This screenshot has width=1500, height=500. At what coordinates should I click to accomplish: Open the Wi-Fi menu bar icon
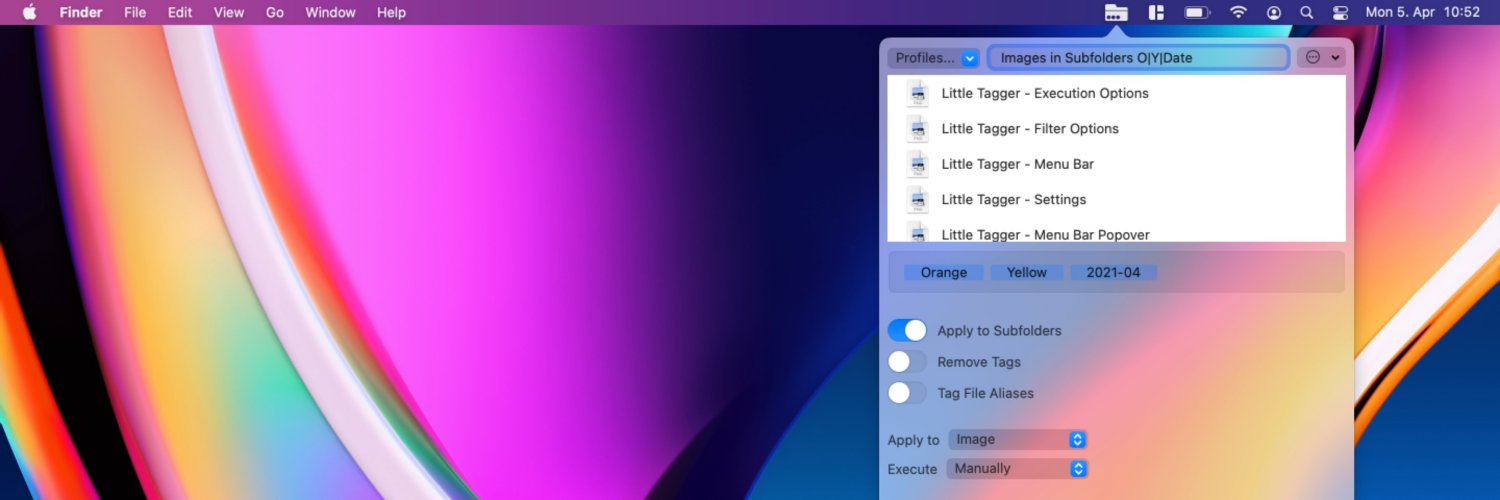click(1238, 12)
